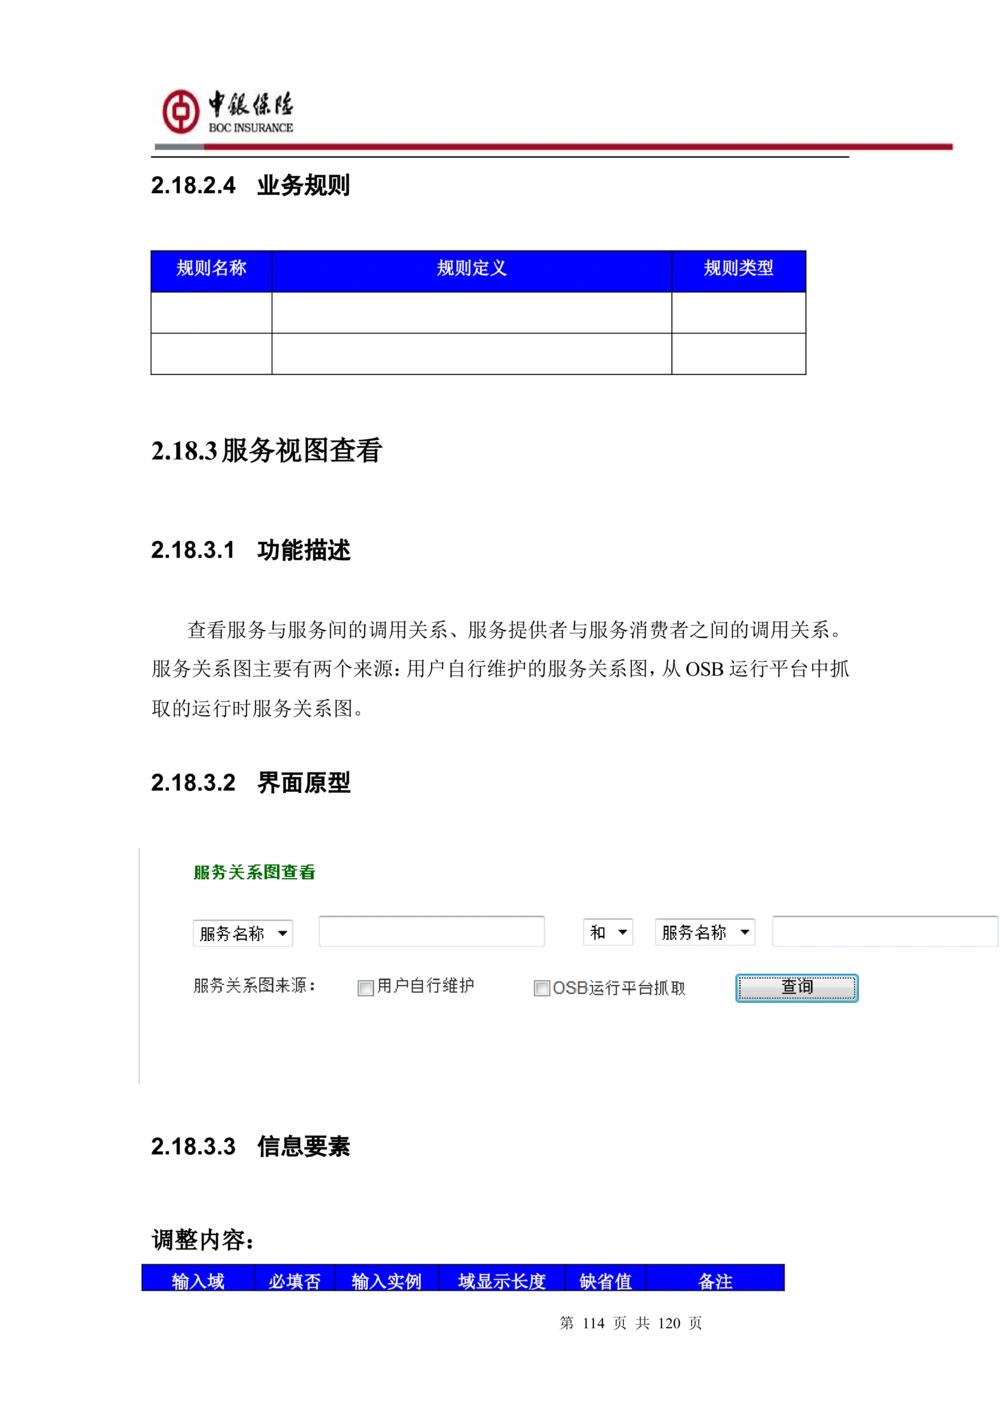
Task: Open the 和 condition dropdown
Action: click(x=607, y=931)
